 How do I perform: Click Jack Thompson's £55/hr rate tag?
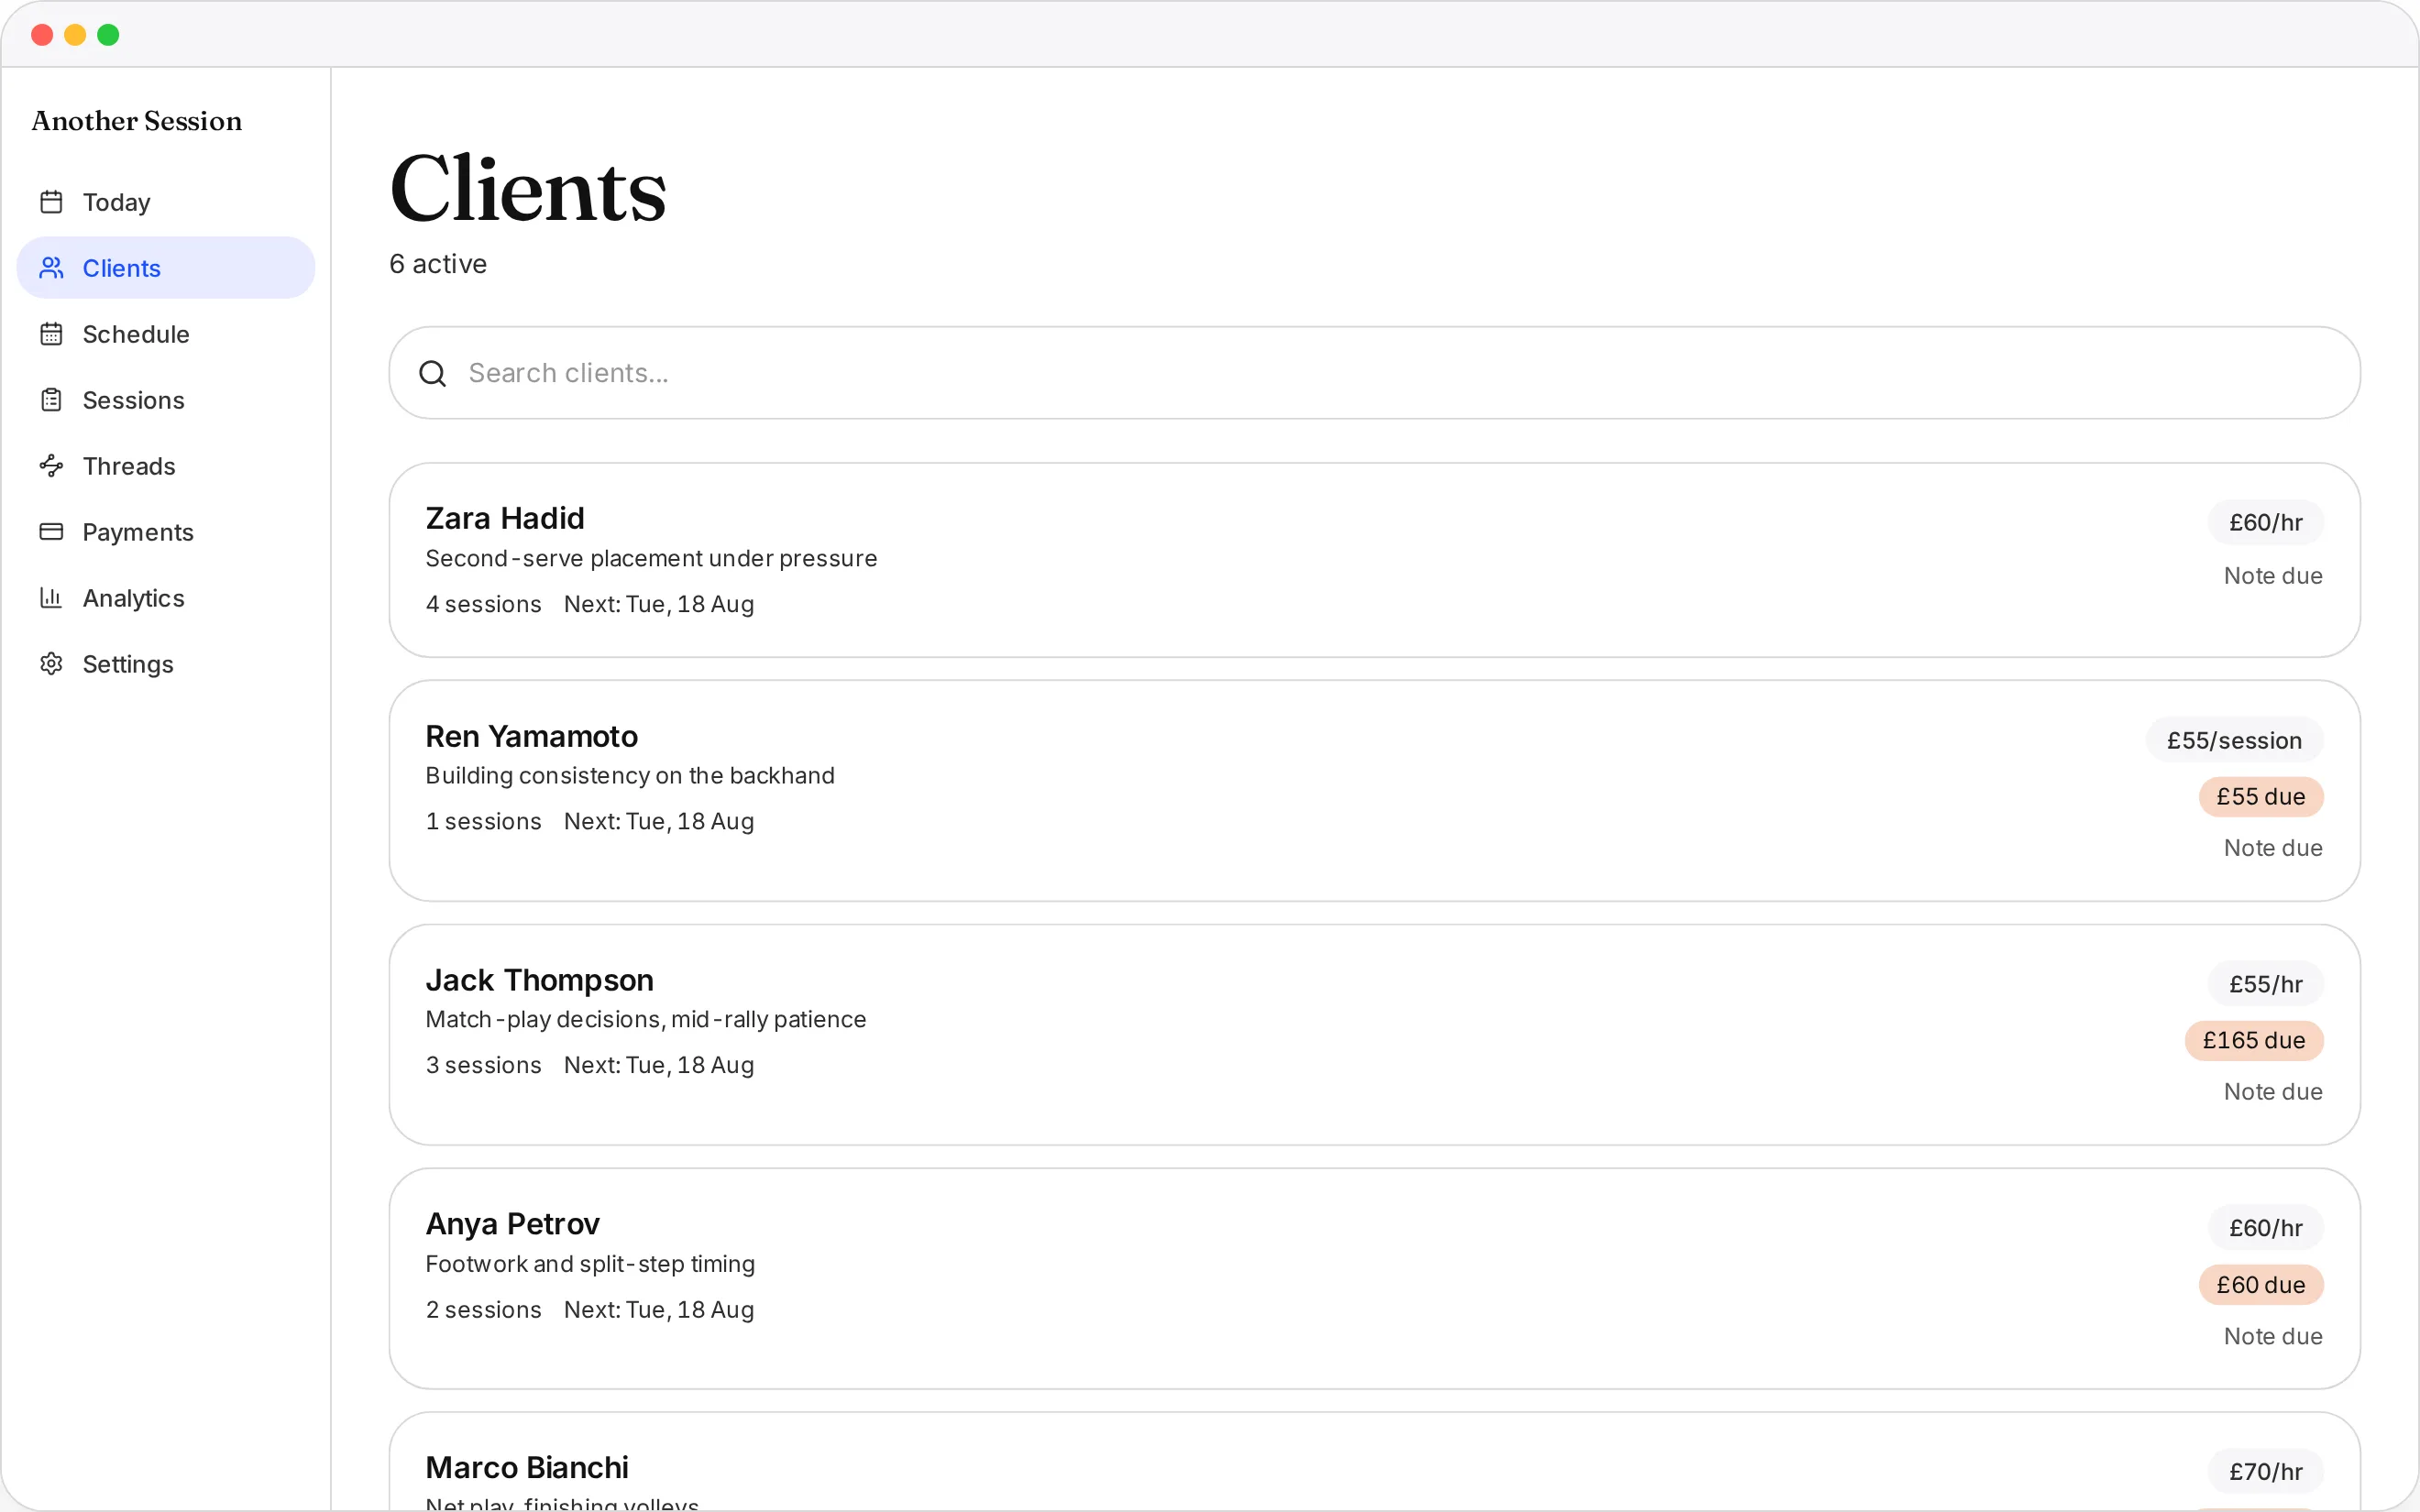tap(2265, 984)
